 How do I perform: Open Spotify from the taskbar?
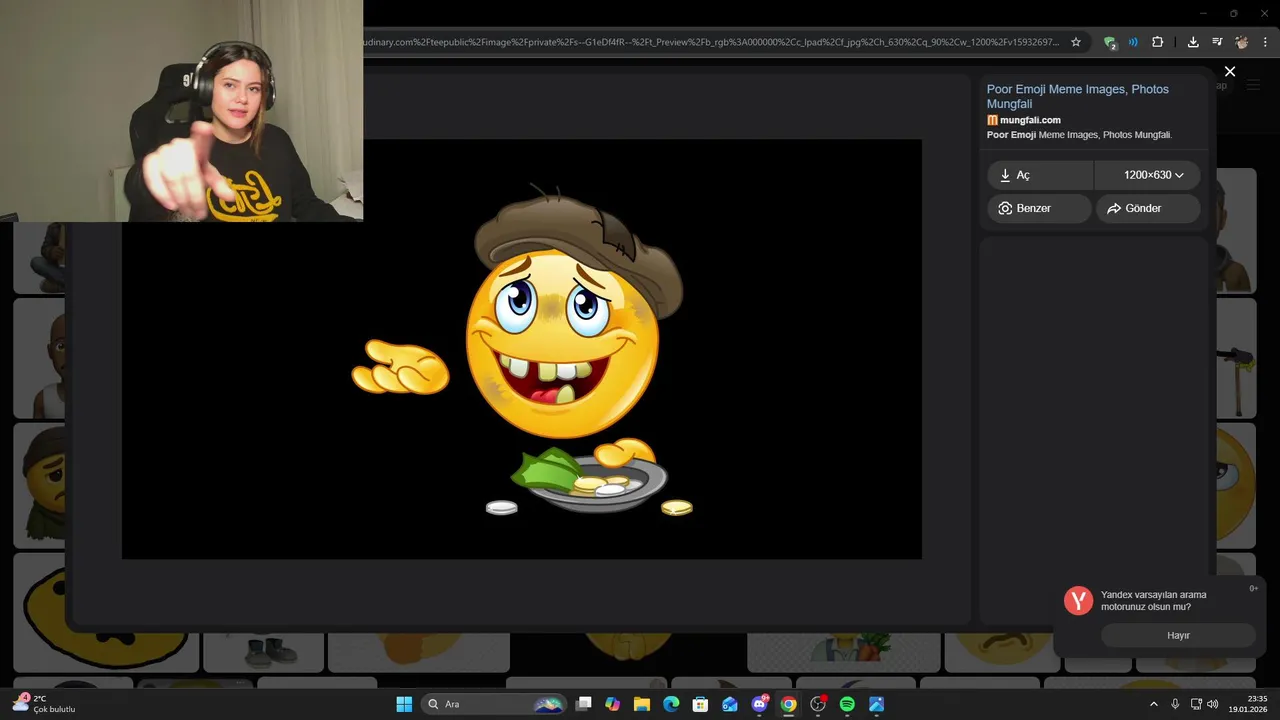tap(847, 704)
